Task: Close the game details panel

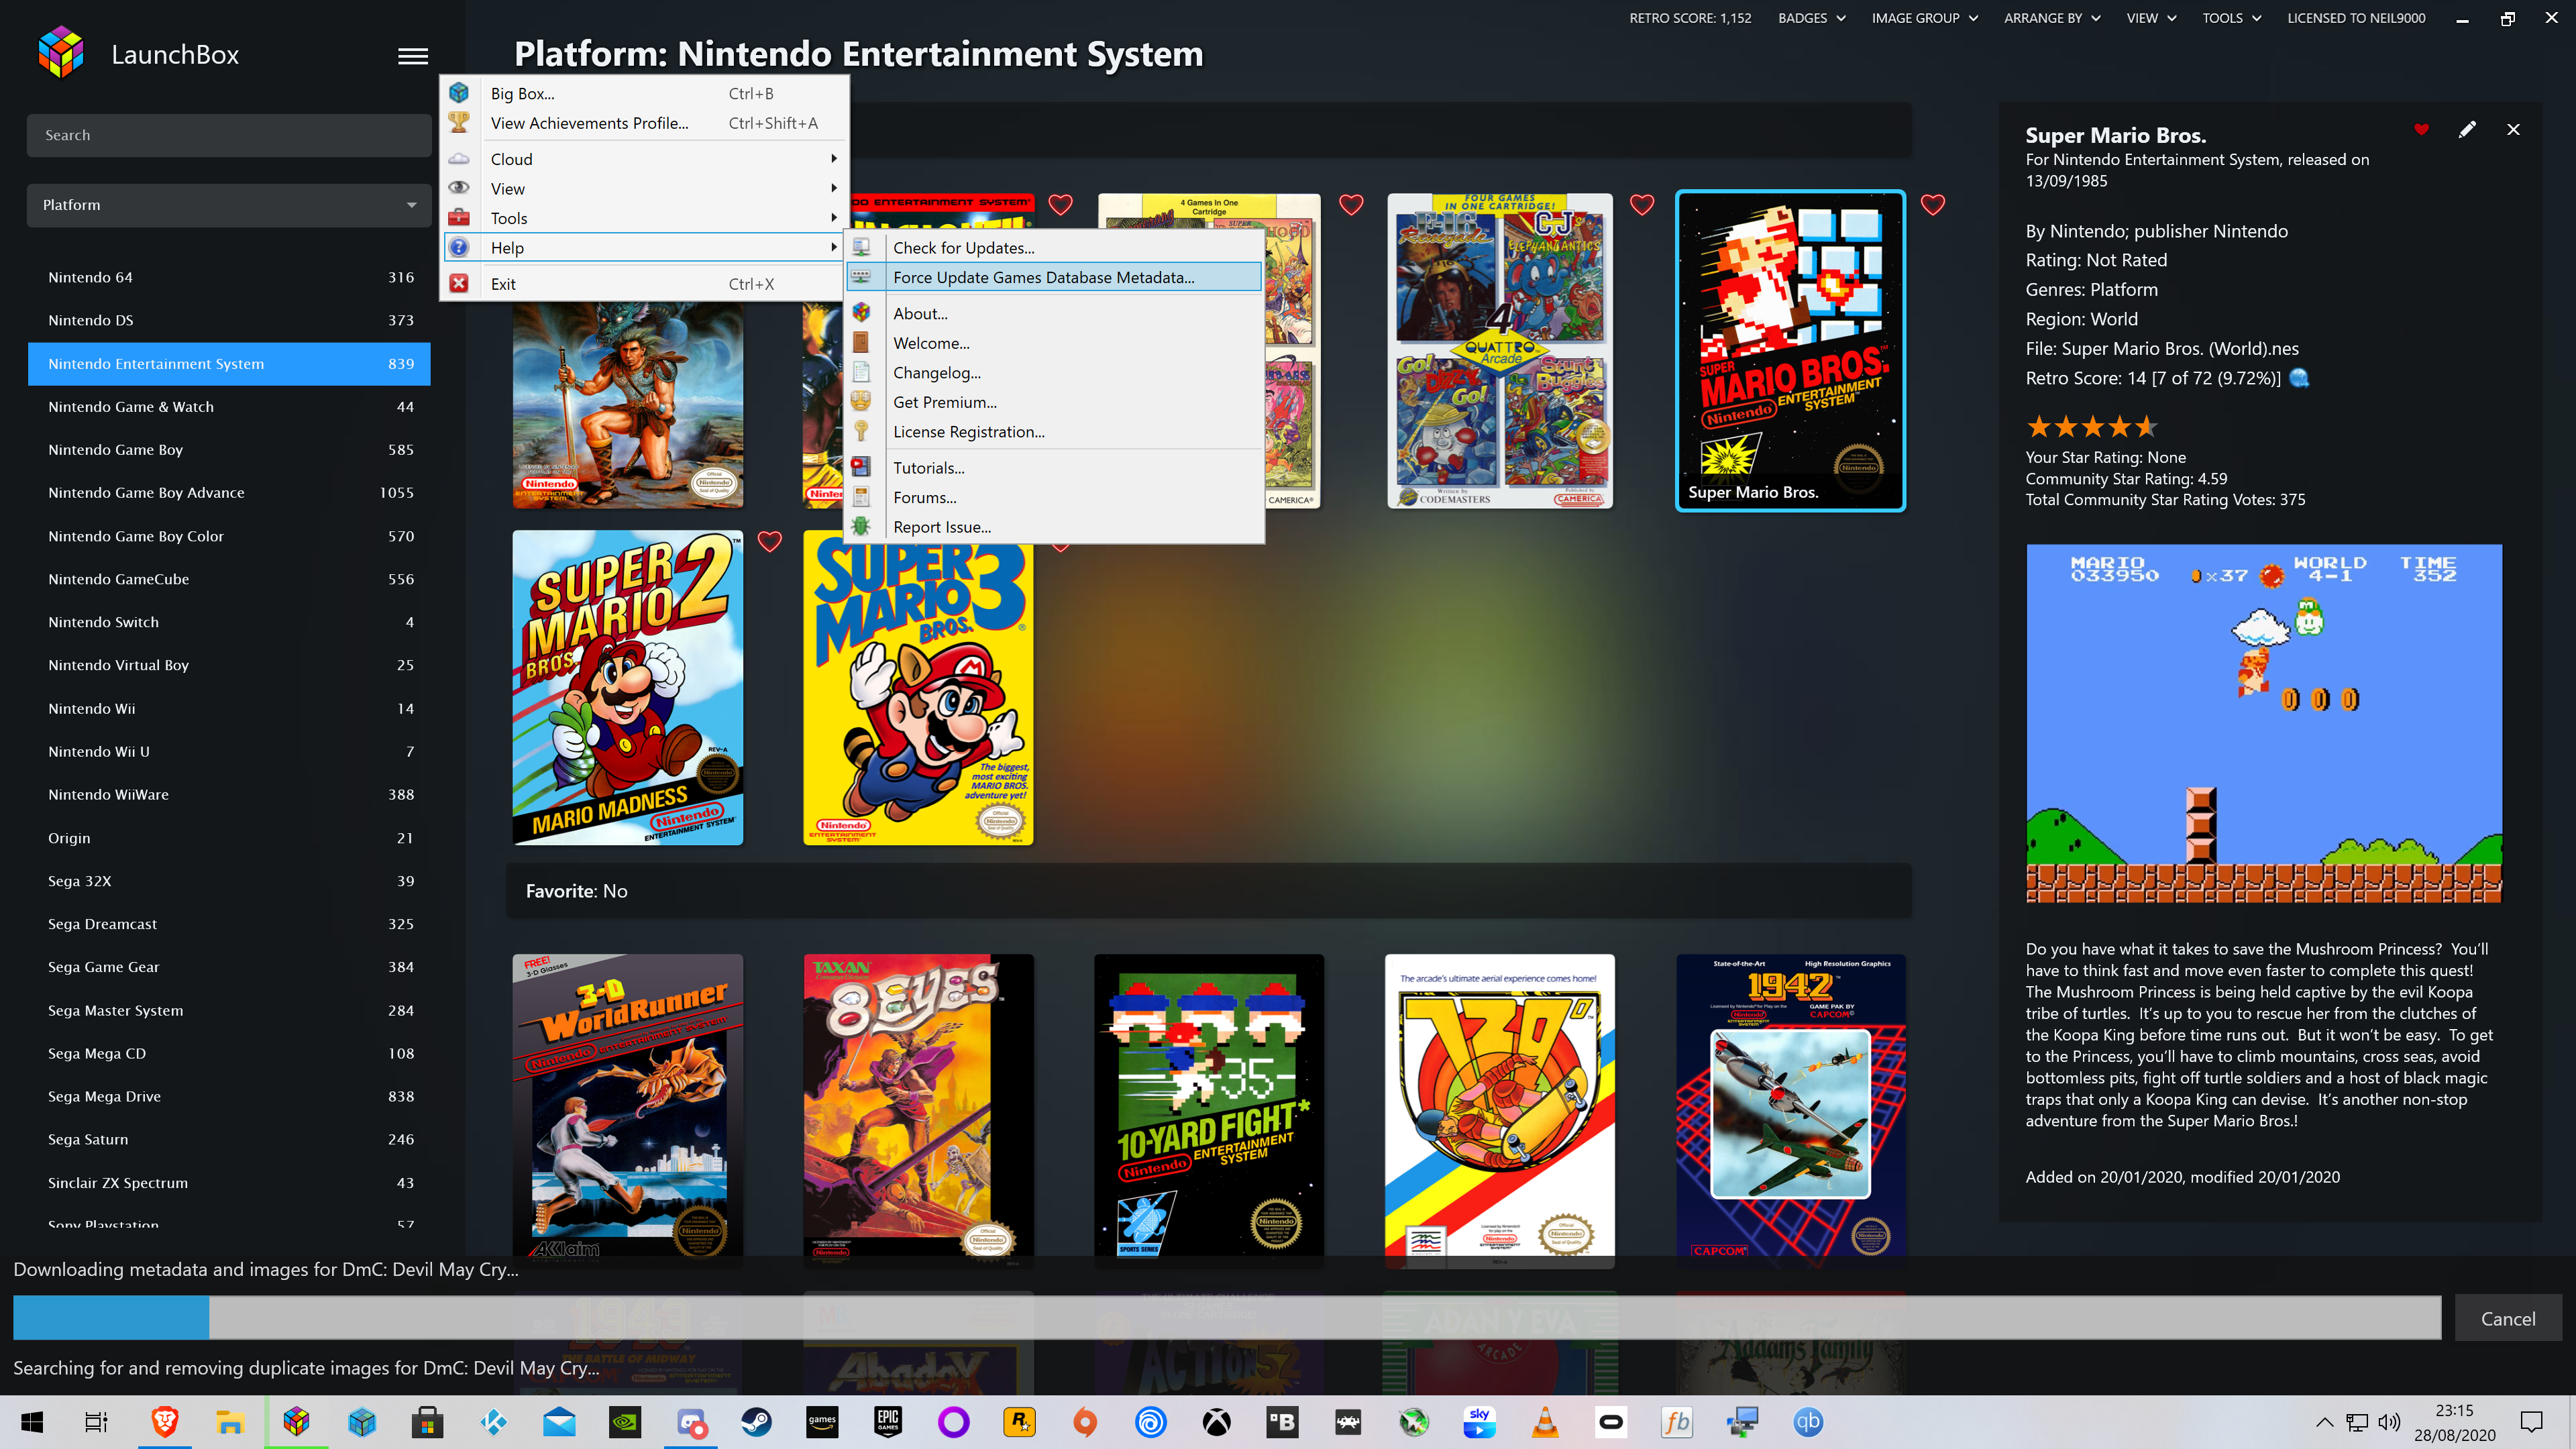Action: point(2513,129)
